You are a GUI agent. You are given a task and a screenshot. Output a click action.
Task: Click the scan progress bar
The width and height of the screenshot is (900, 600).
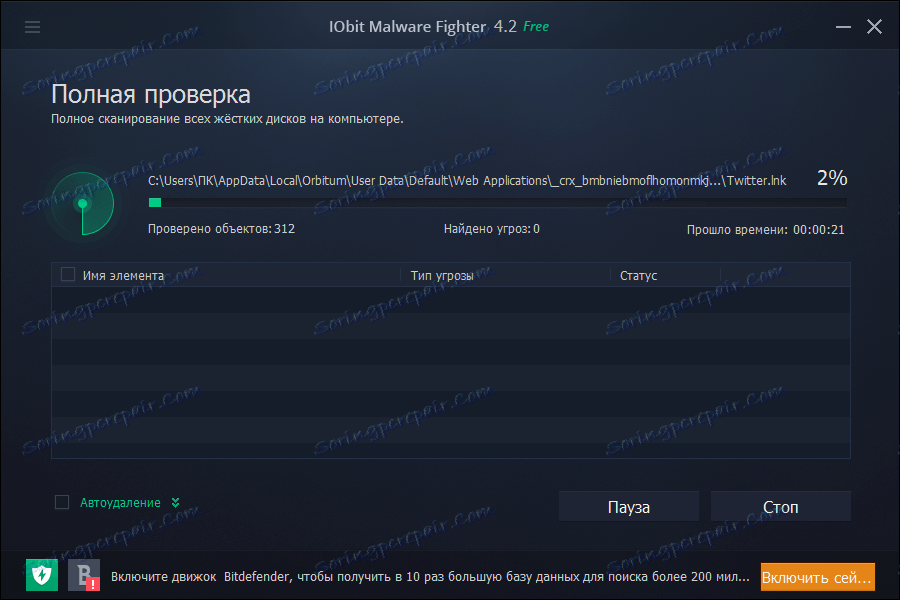pyautogui.click(x=497, y=203)
